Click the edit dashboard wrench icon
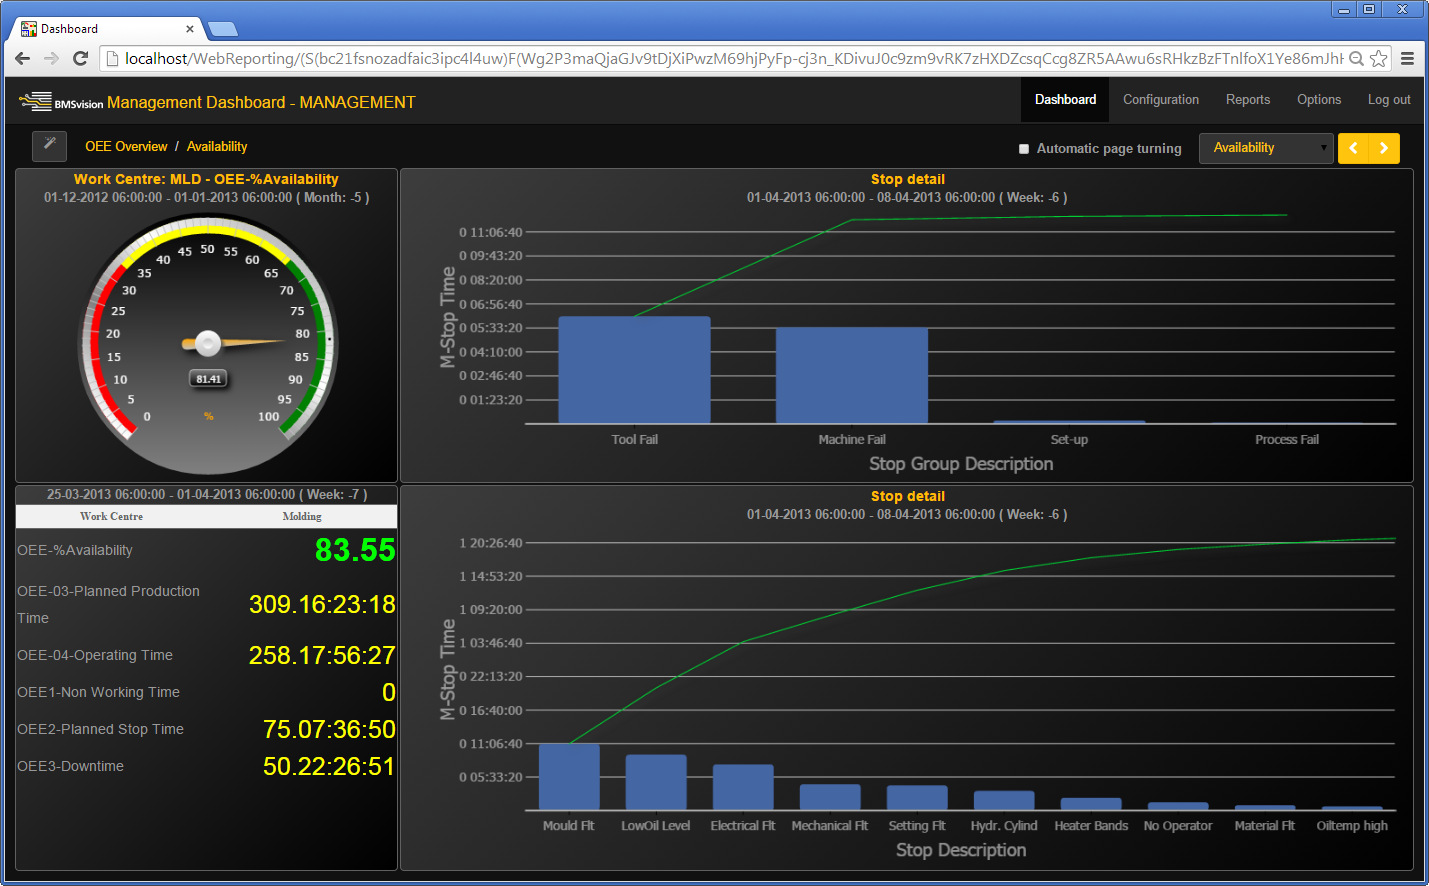Viewport: 1429px width, 886px height. click(x=49, y=146)
